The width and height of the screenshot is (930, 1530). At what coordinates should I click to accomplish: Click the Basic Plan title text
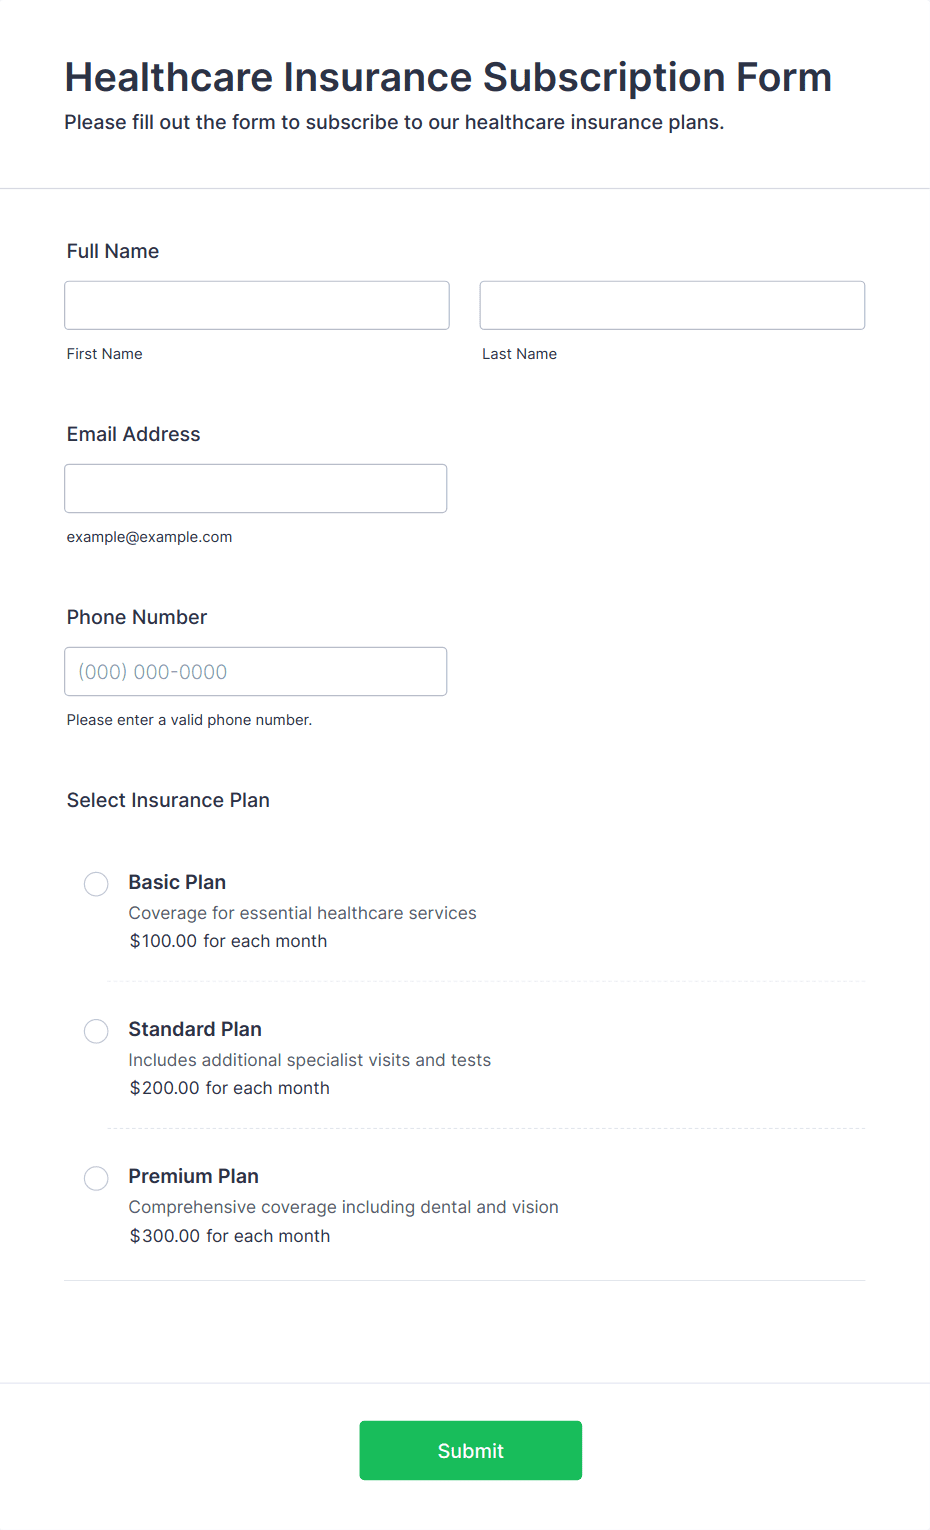click(177, 882)
